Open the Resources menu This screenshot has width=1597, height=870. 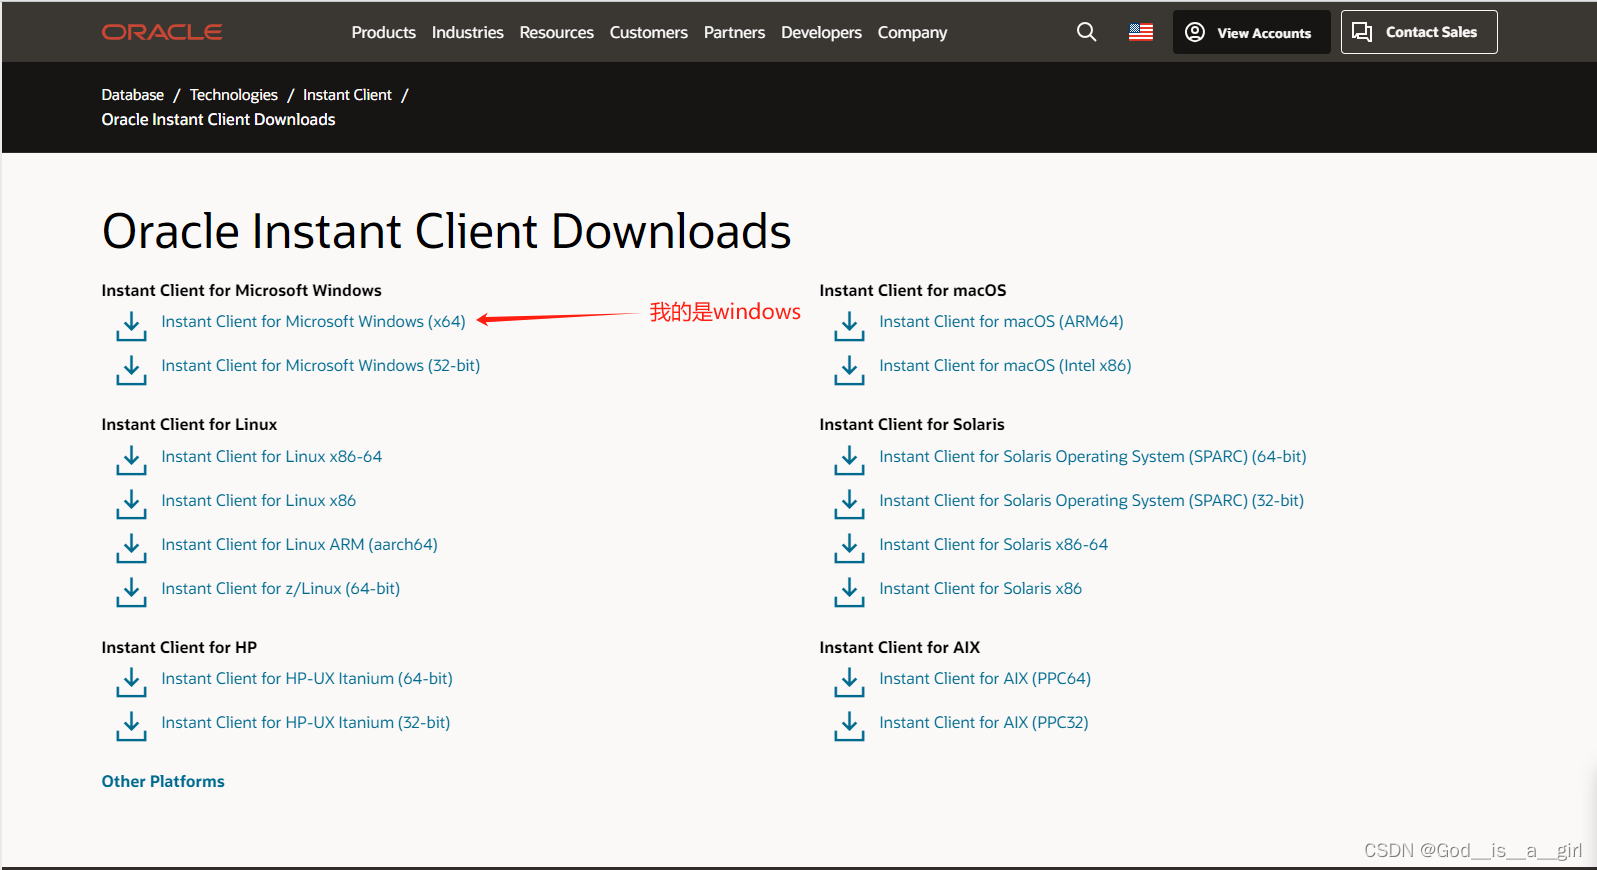pyautogui.click(x=556, y=32)
